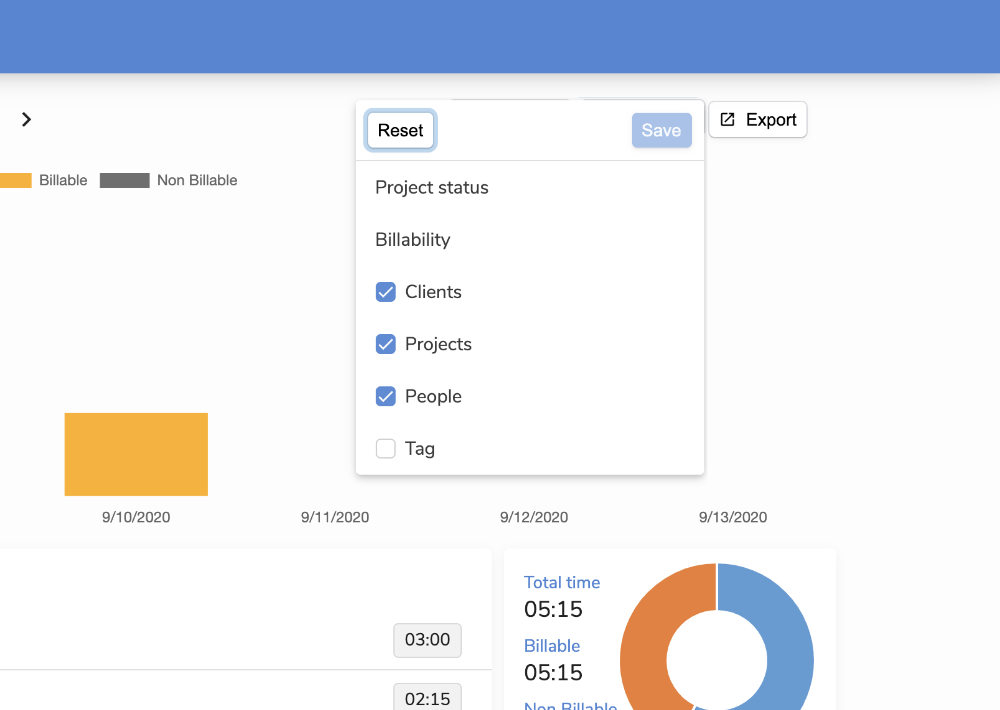This screenshot has height=710, width=1000.
Task: Enable the Tag checkbox
Action: click(x=386, y=449)
